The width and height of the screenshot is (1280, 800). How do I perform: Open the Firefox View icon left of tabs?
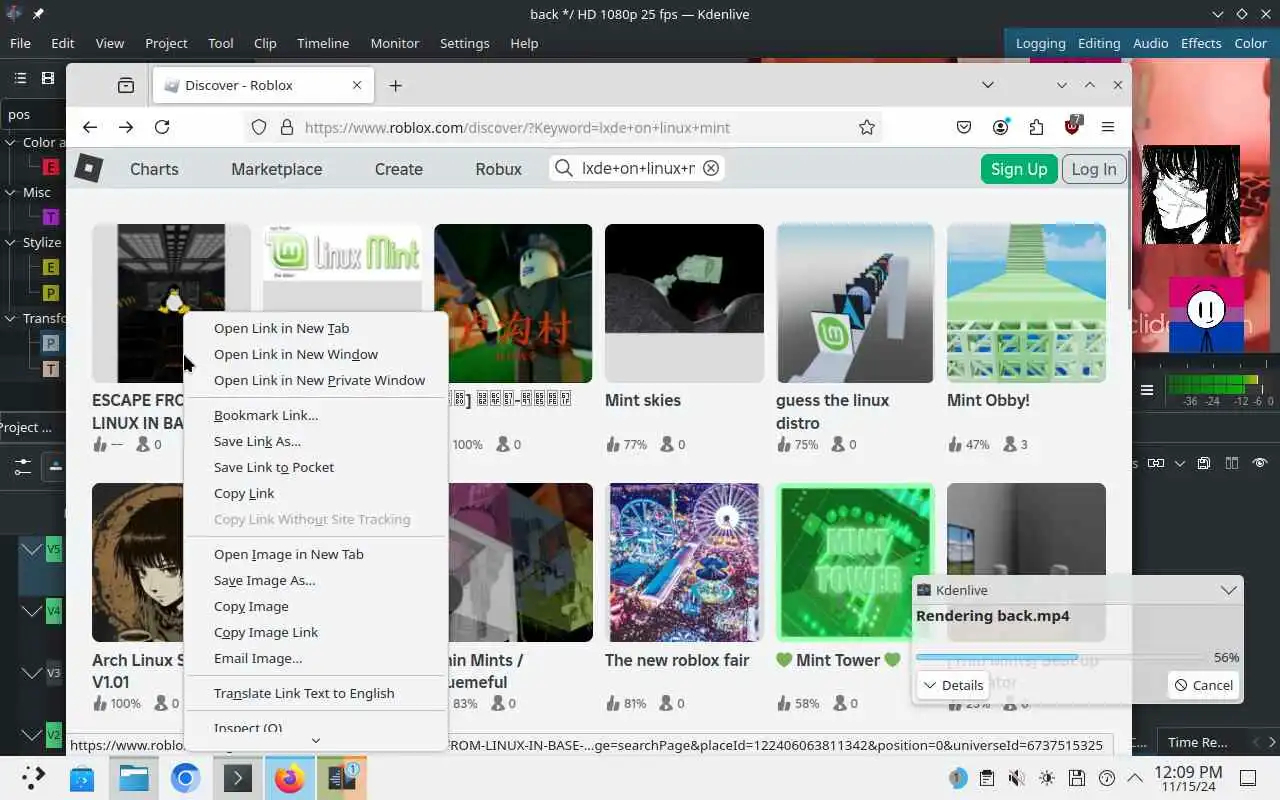[x=126, y=85]
